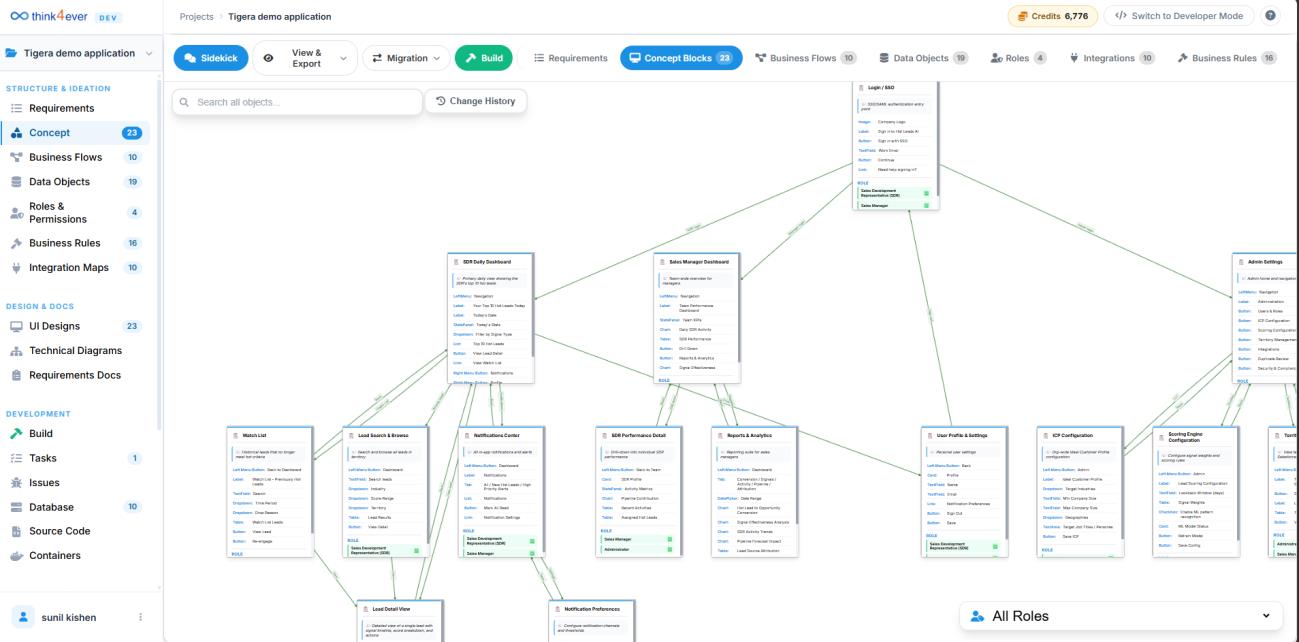This screenshot has width=1299, height=642.
Task: Open Tasks in sidebar
Action: pyautogui.click(x=77, y=458)
